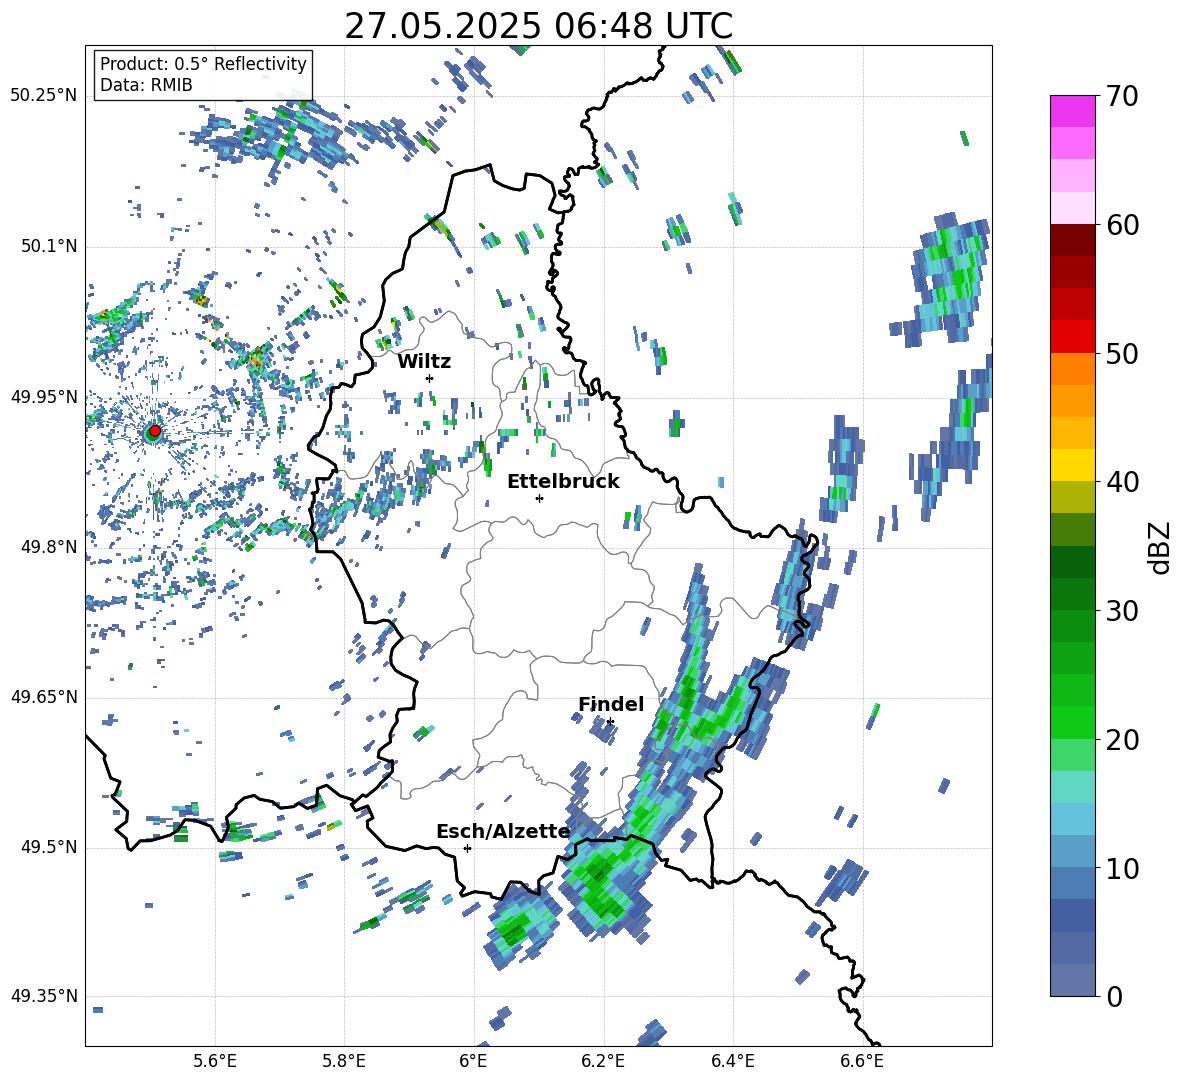Click the Data: RMIB text
This screenshot has width=1184, height=1081.
[x=146, y=85]
